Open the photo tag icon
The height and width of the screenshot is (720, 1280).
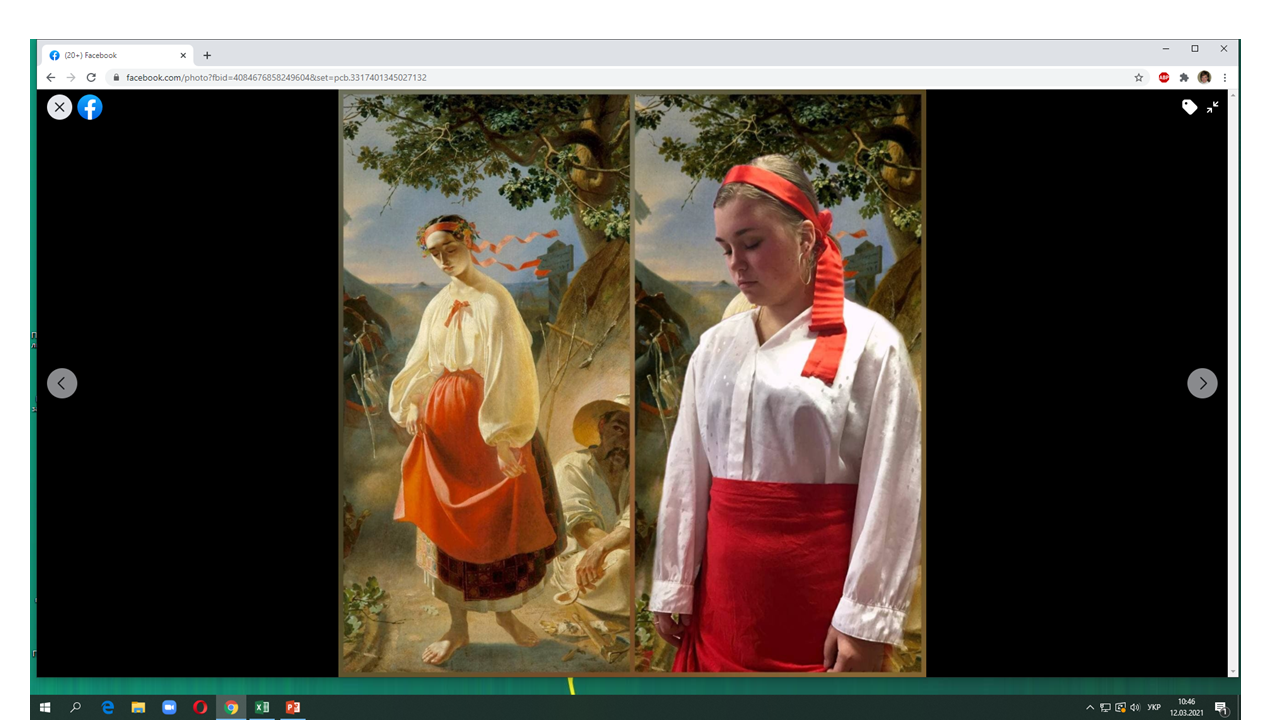[x=1189, y=107]
